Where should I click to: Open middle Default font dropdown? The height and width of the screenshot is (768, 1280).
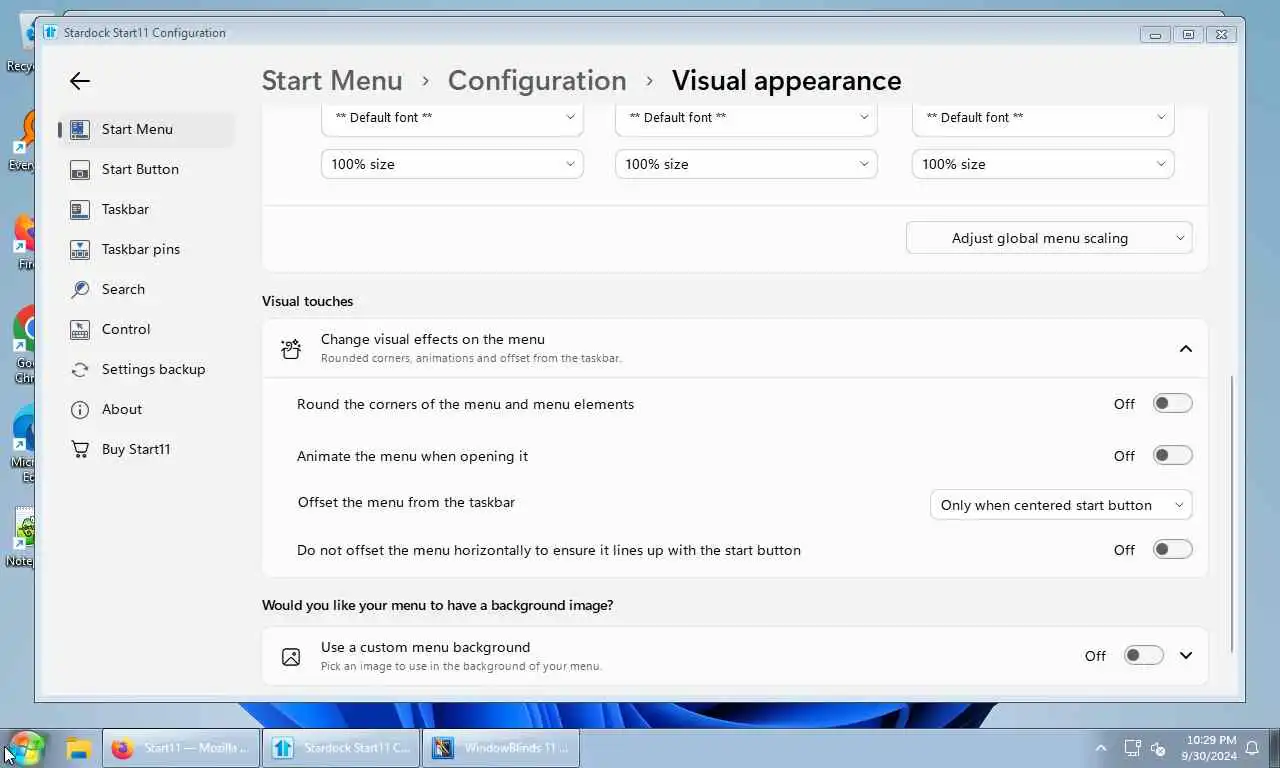tap(746, 118)
